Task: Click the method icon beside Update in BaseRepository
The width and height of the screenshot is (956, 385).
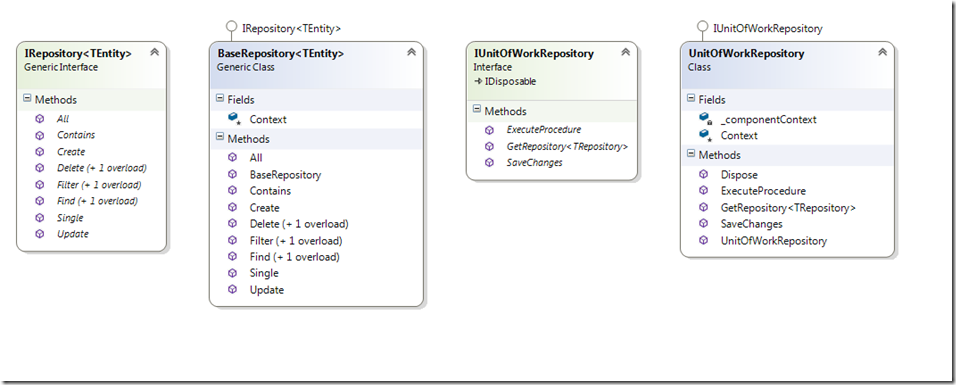Action: tap(232, 290)
